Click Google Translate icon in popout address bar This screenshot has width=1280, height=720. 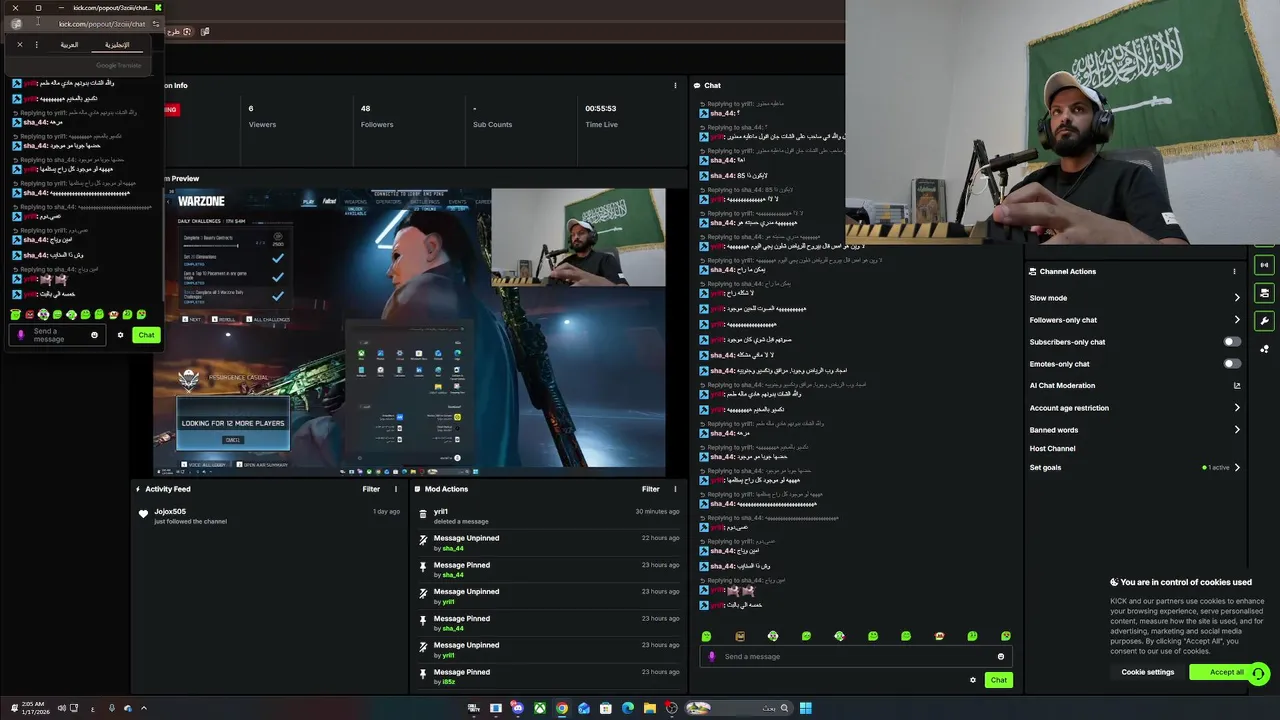pos(16,24)
